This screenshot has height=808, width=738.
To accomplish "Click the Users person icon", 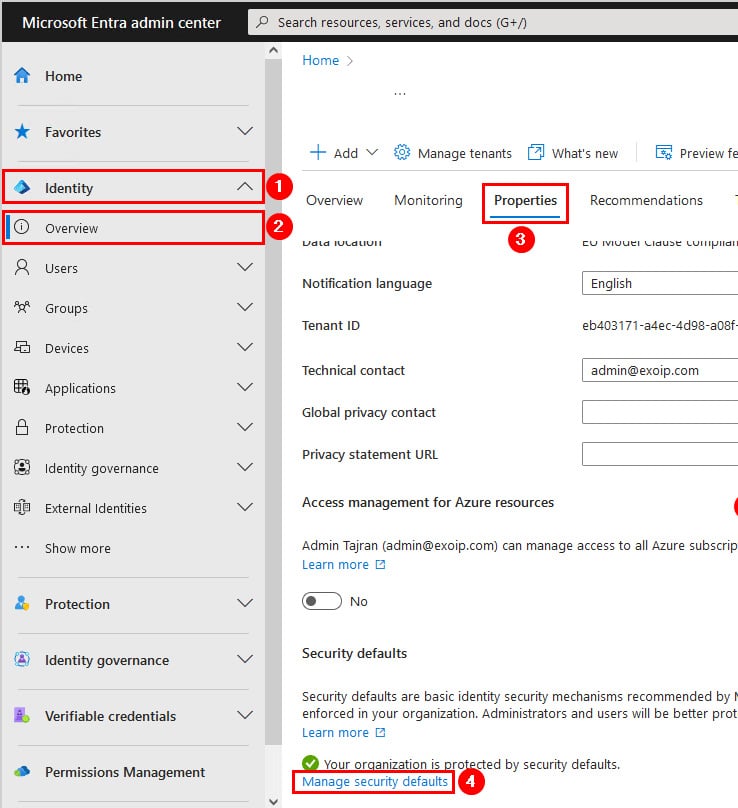I will [x=22, y=267].
